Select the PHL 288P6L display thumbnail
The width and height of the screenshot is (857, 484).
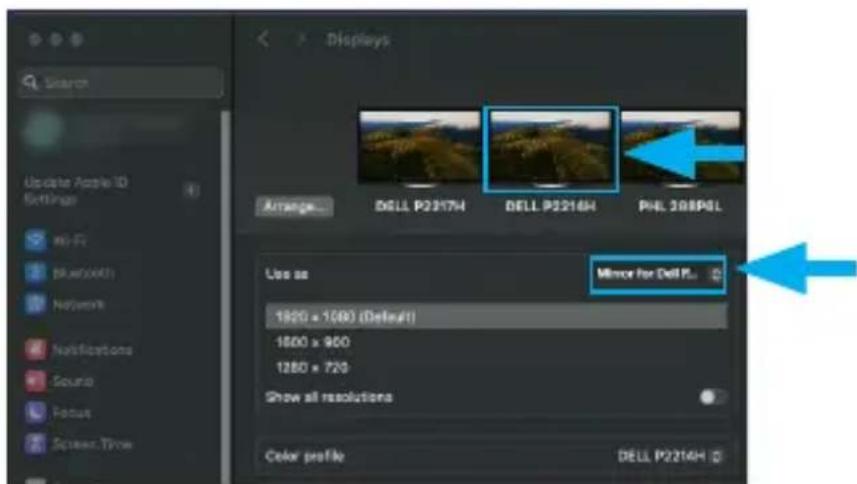pos(680,149)
